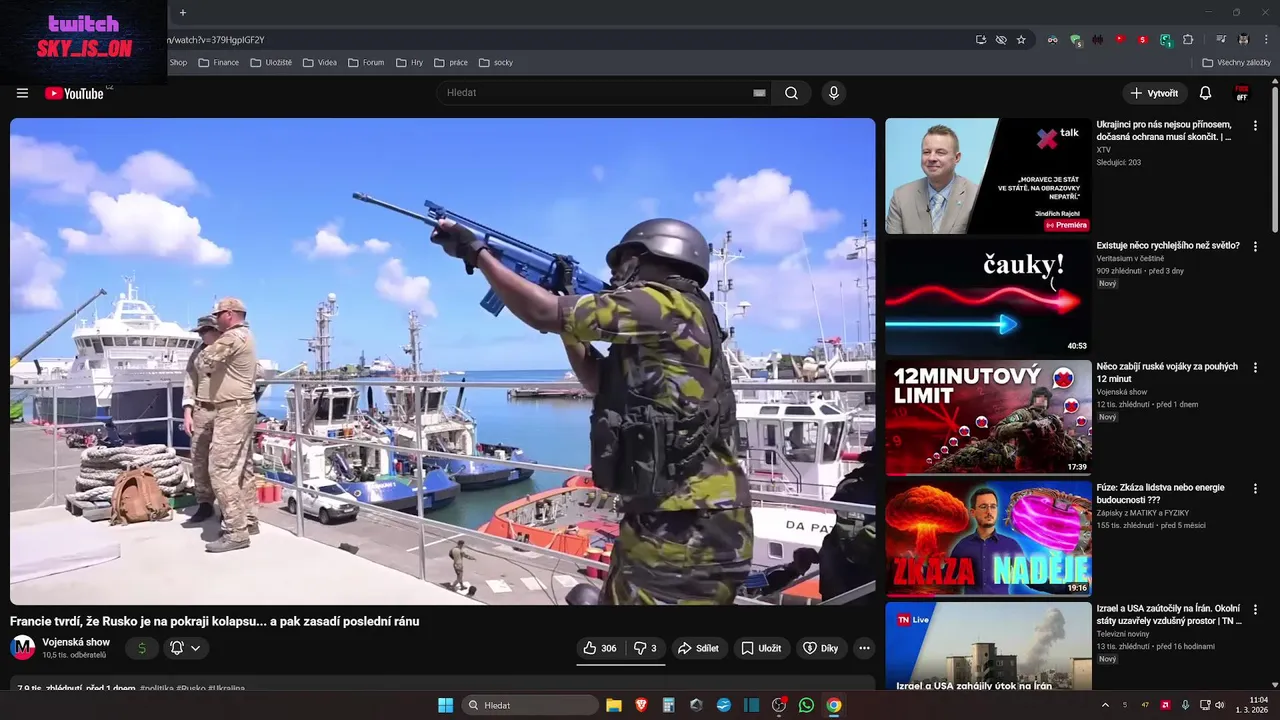
Task: Dislike the video with thumbs down
Action: [645, 648]
